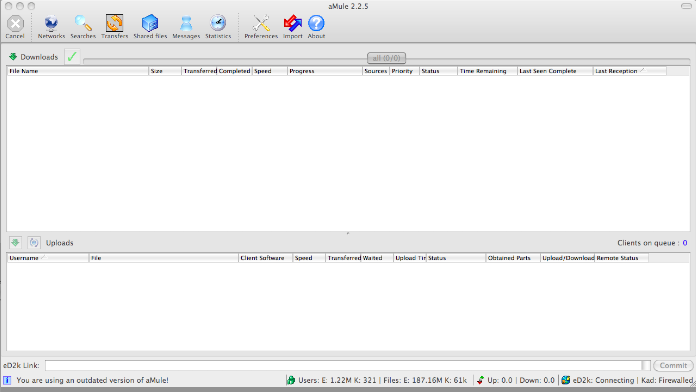Click the green checkmark clear-completed button
Image resolution: width=700 pixels, height=392 pixels.
coord(72,57)
